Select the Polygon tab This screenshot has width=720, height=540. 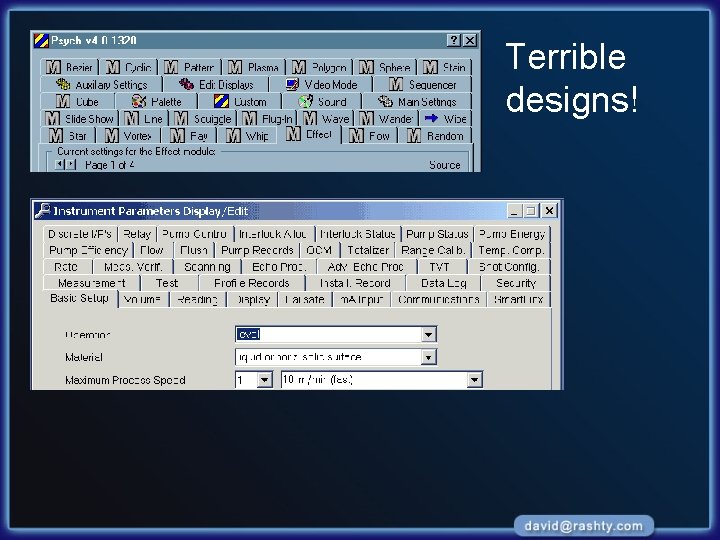point(319,68)
